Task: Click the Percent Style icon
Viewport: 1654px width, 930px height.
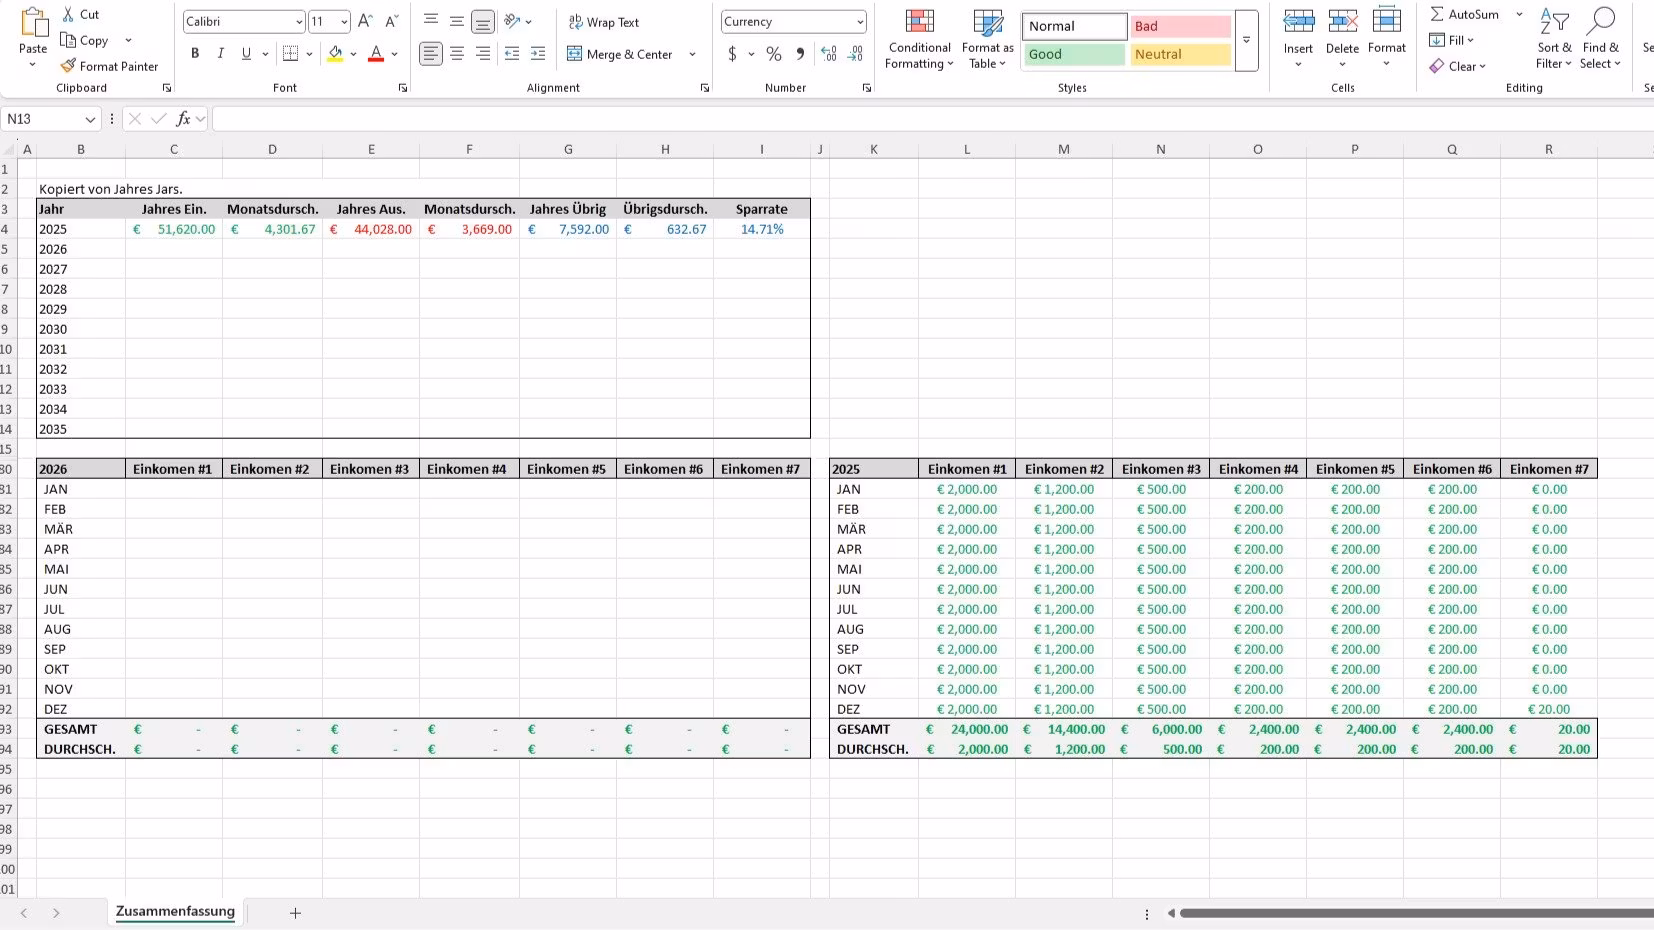Action: point(774,54)
